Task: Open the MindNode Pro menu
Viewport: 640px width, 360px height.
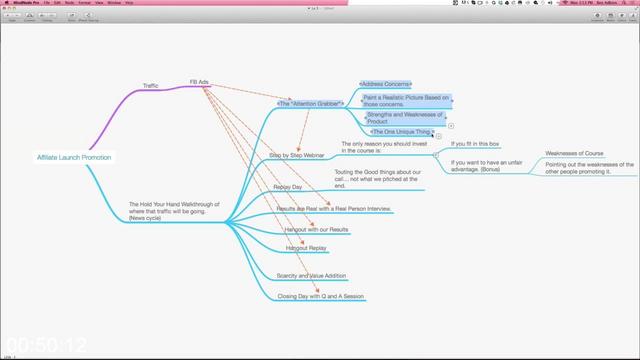Action: (x=26, y=2)
